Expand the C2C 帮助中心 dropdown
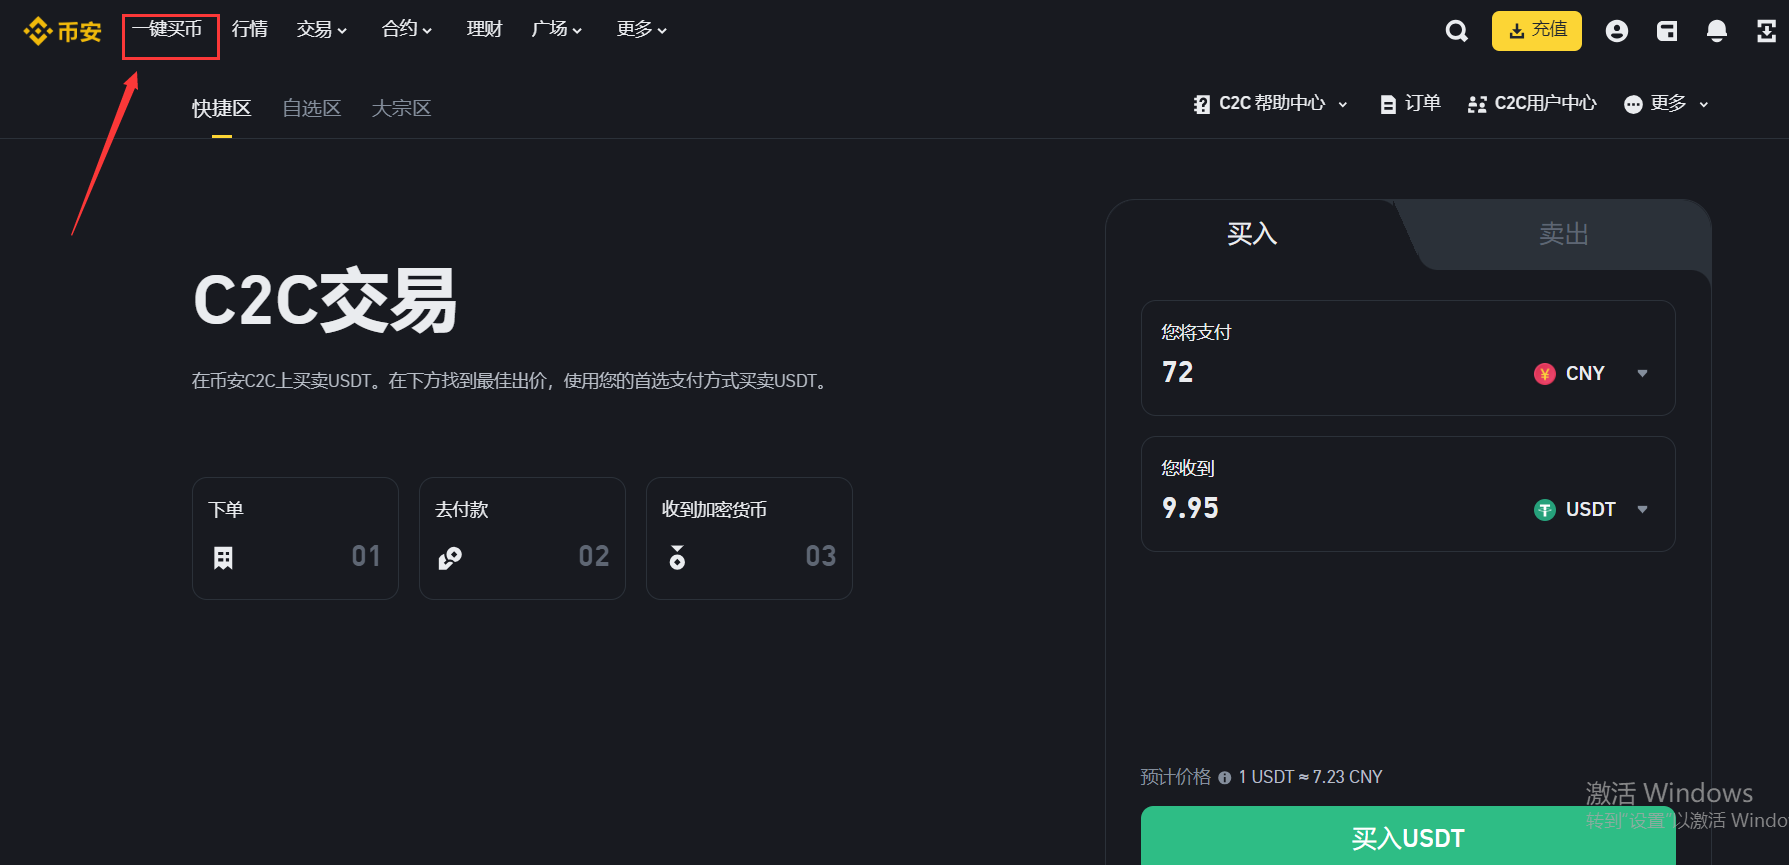 (x=1343, y=104)
